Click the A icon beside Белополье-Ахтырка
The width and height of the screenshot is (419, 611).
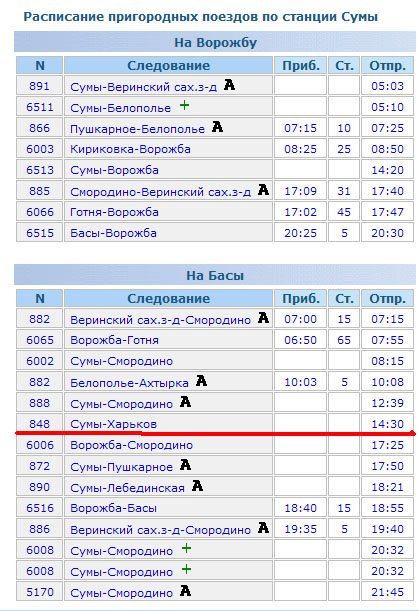pos(201,380)
